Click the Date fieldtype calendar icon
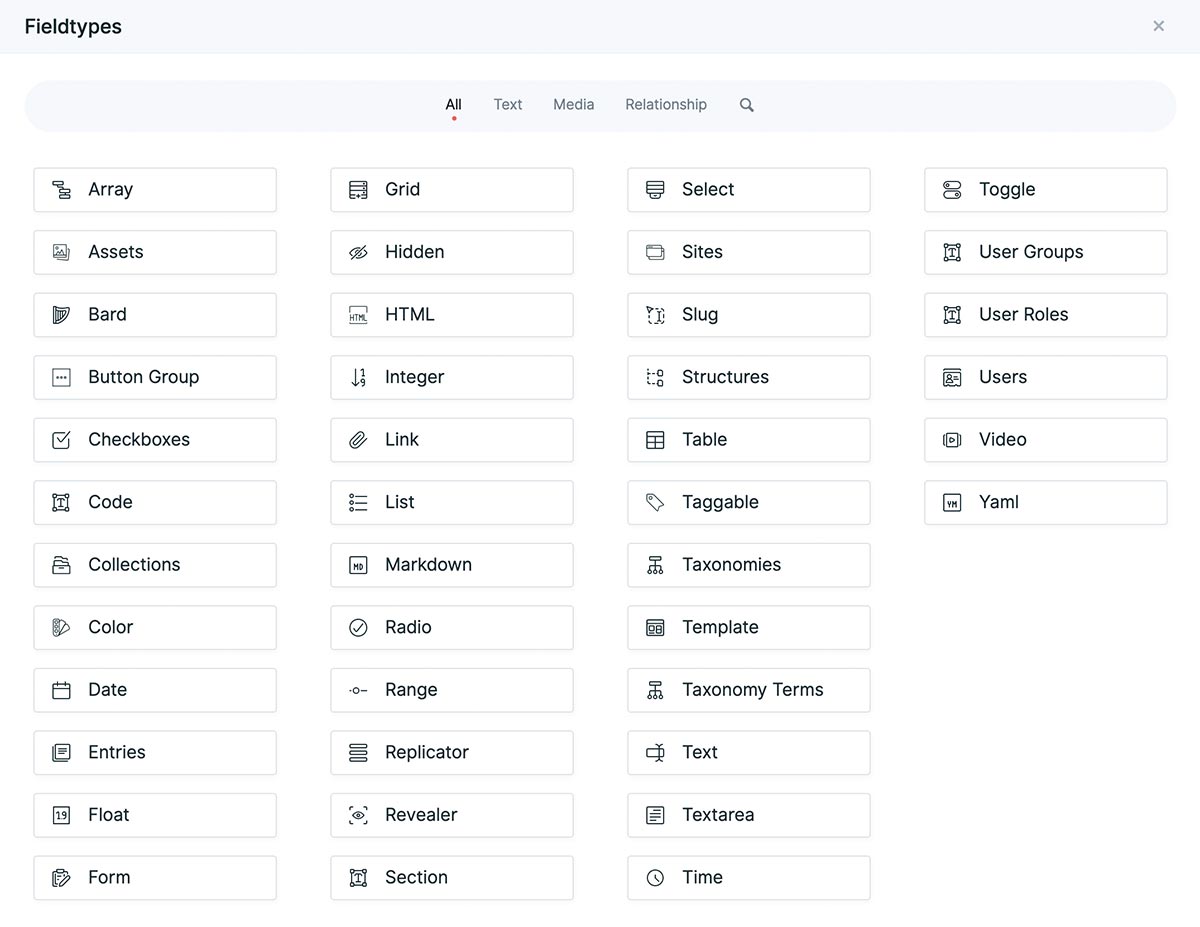1200x927 pixels. (60, 690)
